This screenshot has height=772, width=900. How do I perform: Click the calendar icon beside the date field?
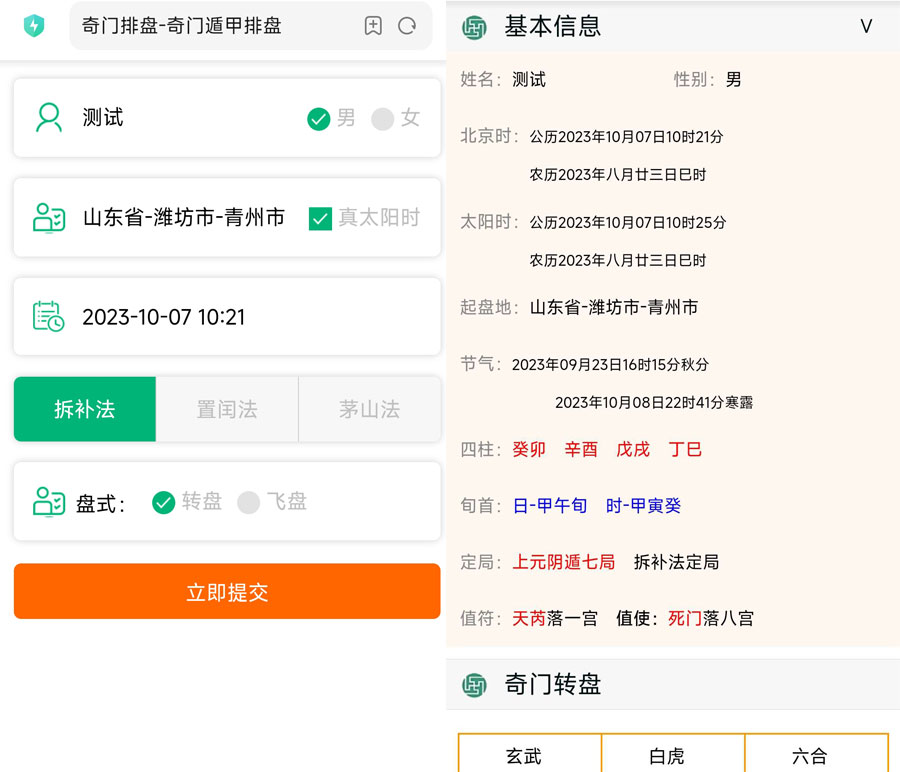pos(47,315)
